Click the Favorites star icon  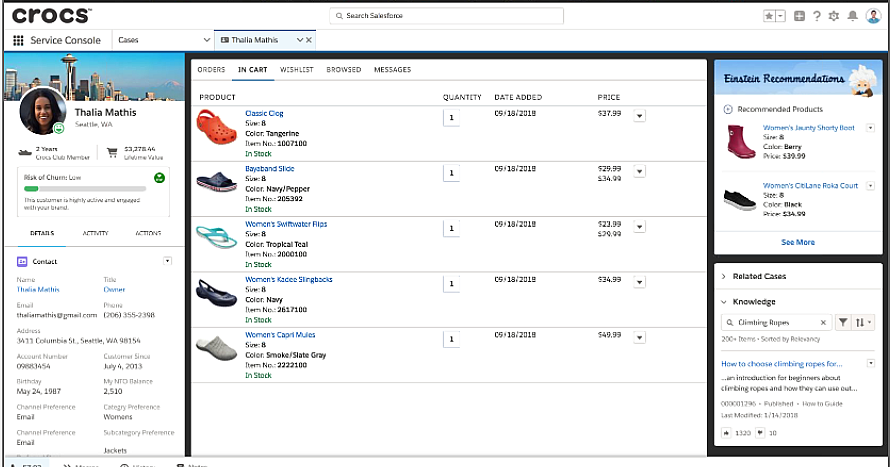[x=770, y=16]
